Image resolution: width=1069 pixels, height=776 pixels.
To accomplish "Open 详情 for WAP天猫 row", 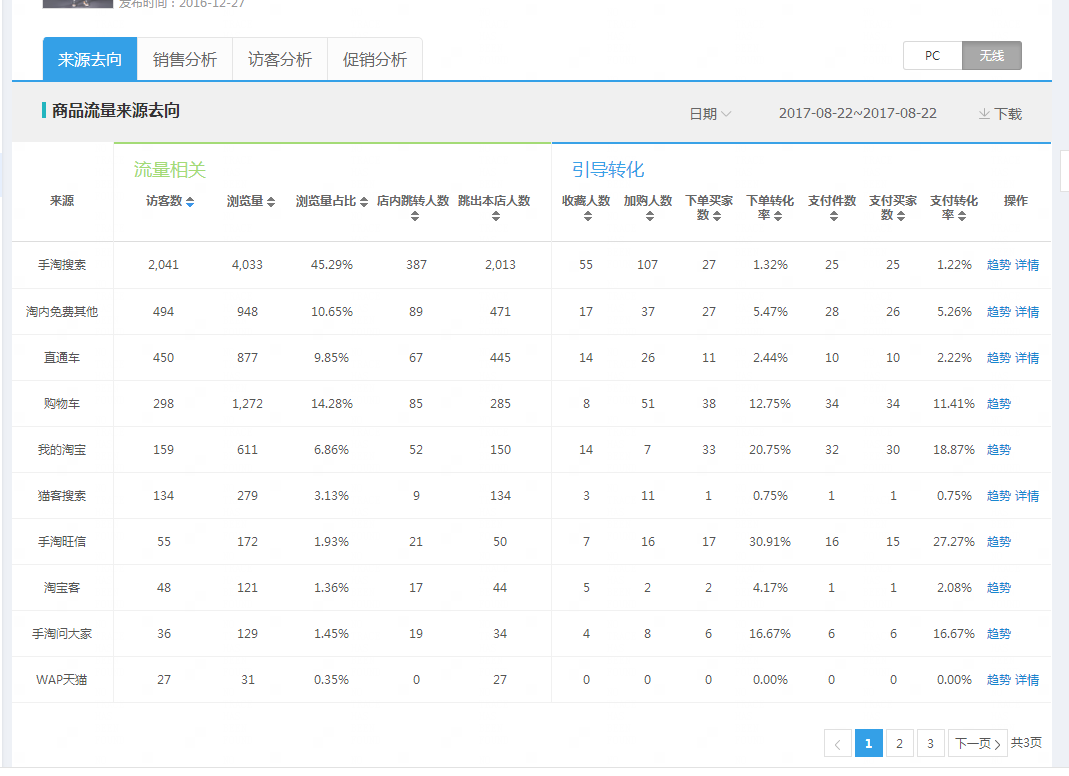I will tap(1027, 680).
